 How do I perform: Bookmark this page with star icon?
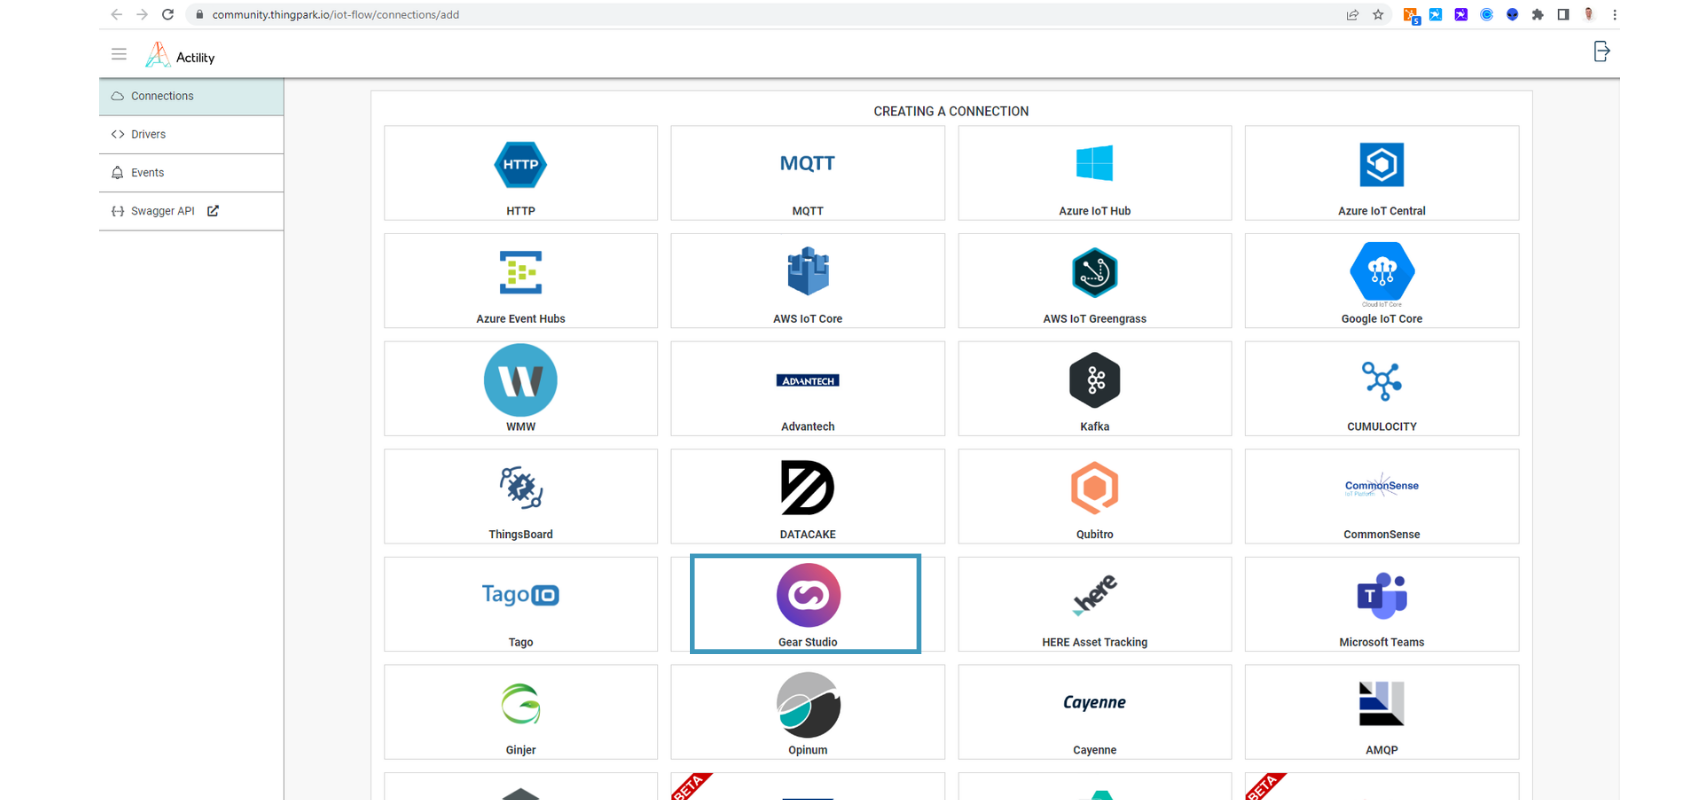click(x=1378, y=15)
